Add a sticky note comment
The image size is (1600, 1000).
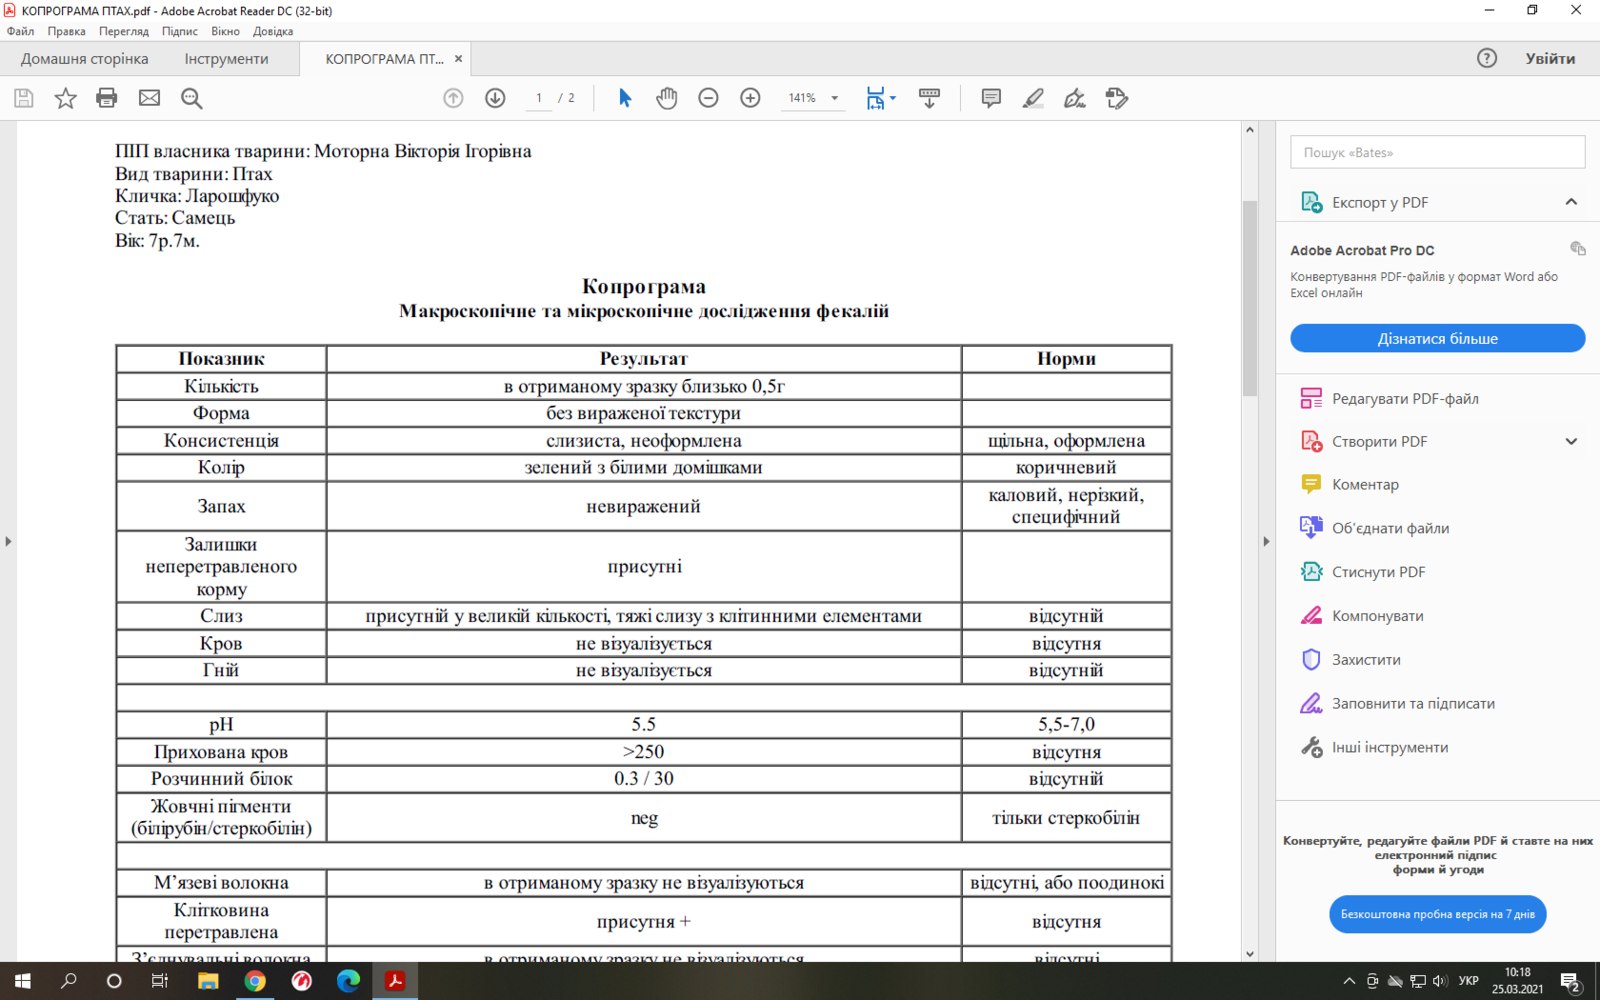[x=991, y=98]
